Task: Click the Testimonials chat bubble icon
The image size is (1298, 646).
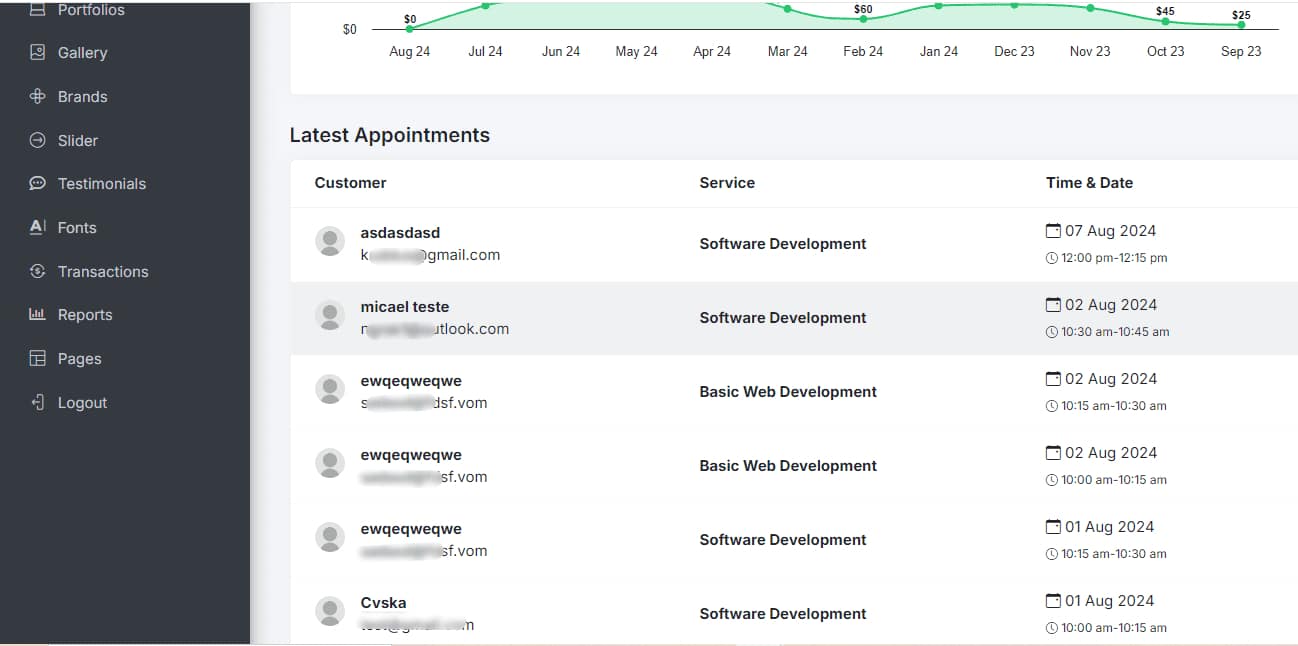Action: click(x=38, y=184)
